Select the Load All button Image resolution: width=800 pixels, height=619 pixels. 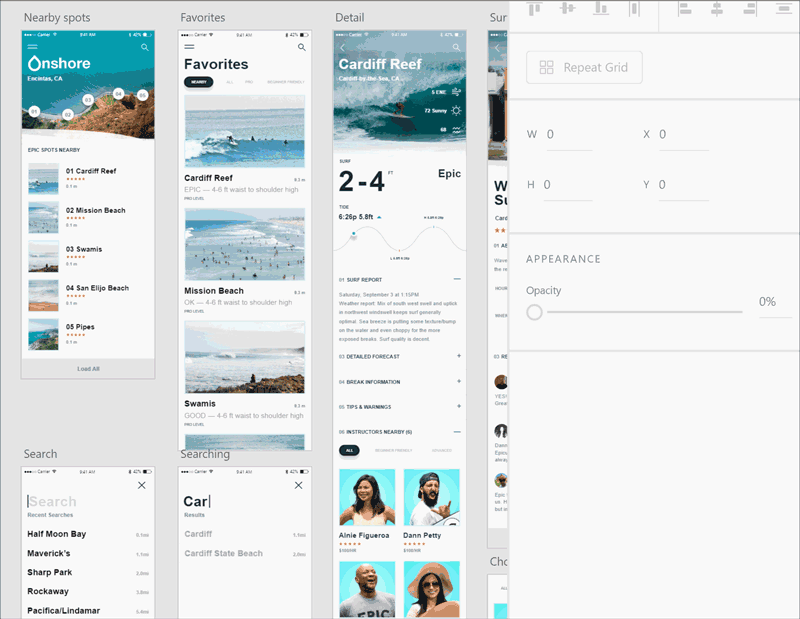click(x=88, y=368)
